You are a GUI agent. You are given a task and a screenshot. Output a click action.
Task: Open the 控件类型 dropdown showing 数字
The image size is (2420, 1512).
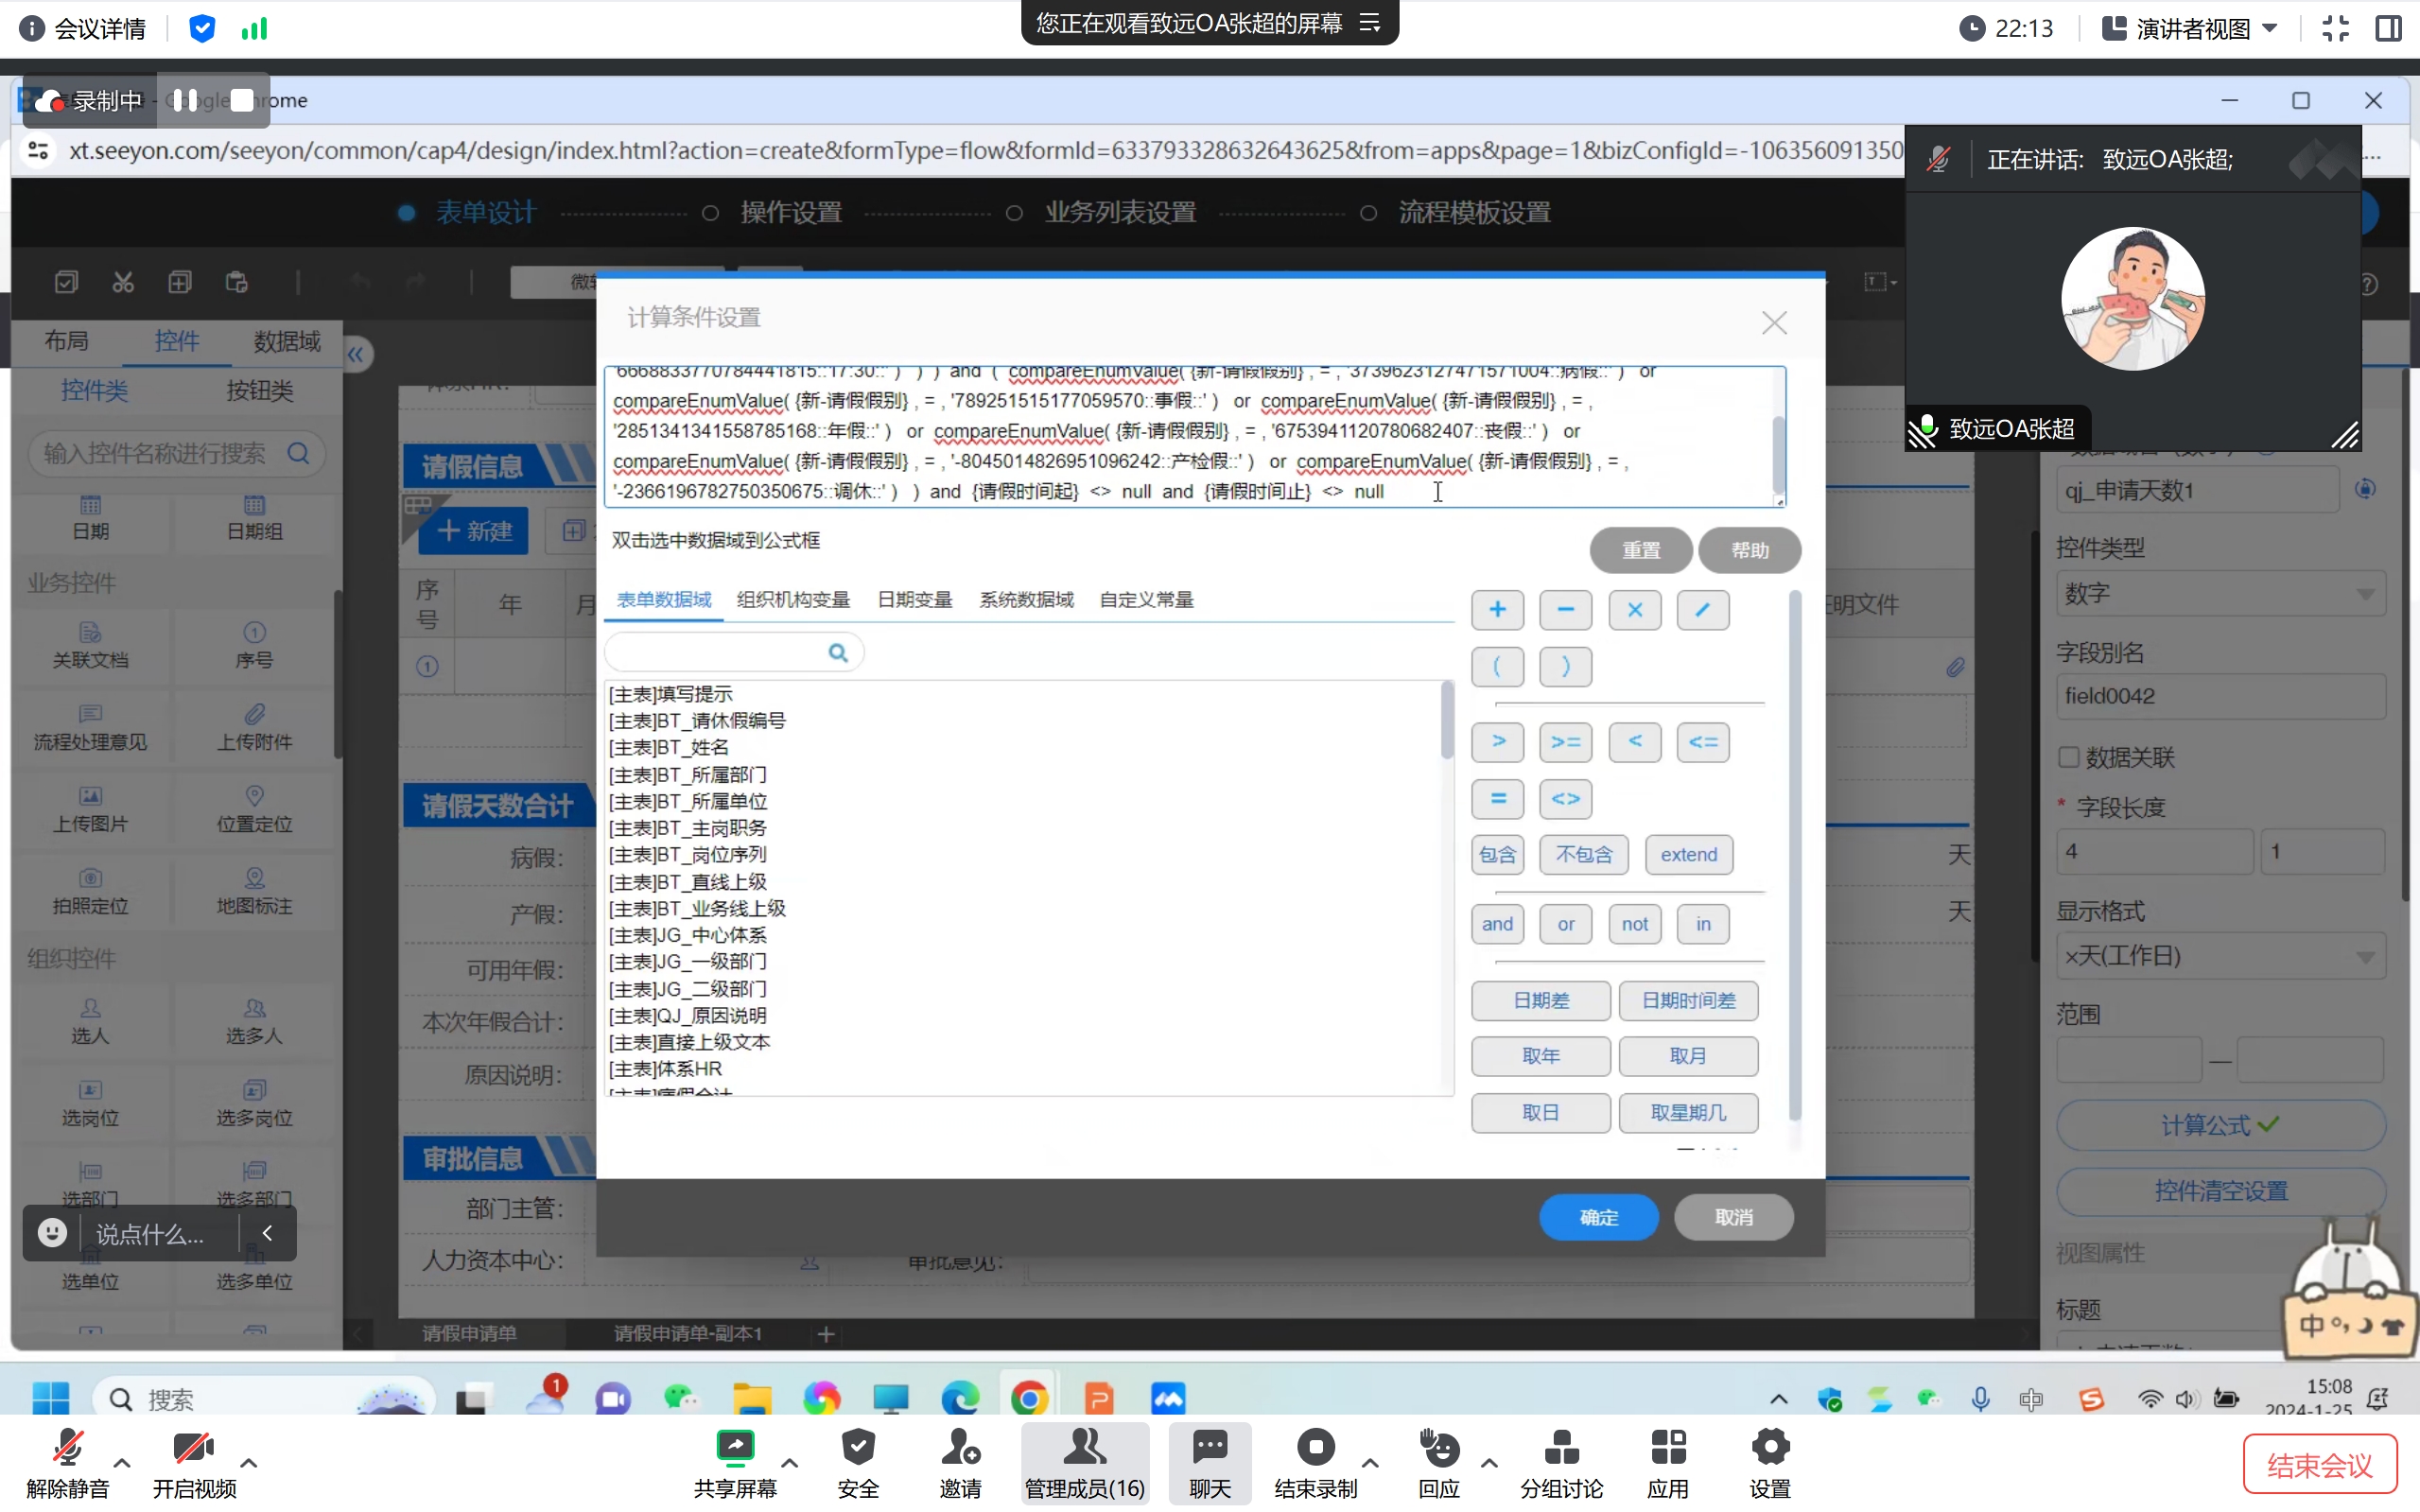(x=2219, y=594)
